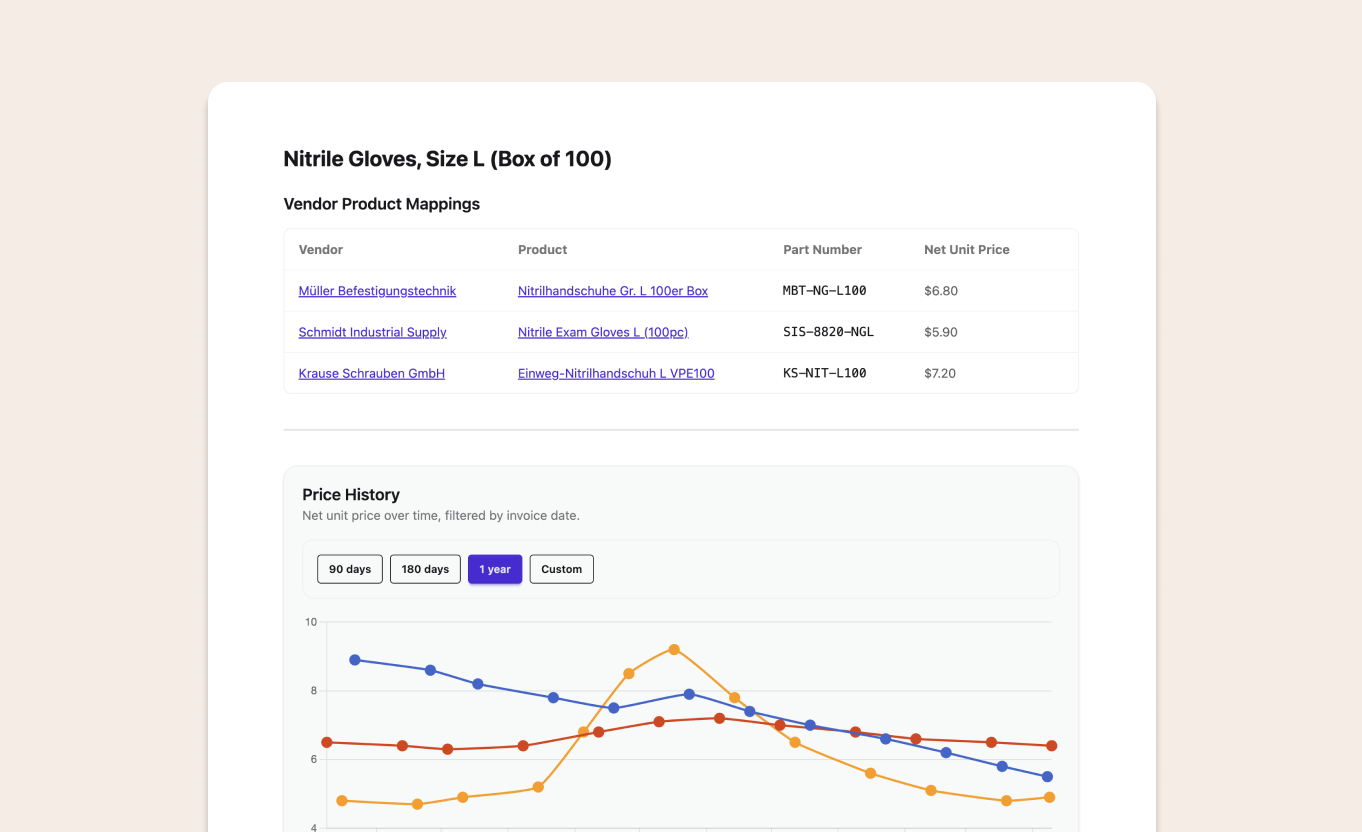Open the Krause Schrauben GmbH vendor link
This screenshot has height=832, width=1362.
tap(371, 373)
